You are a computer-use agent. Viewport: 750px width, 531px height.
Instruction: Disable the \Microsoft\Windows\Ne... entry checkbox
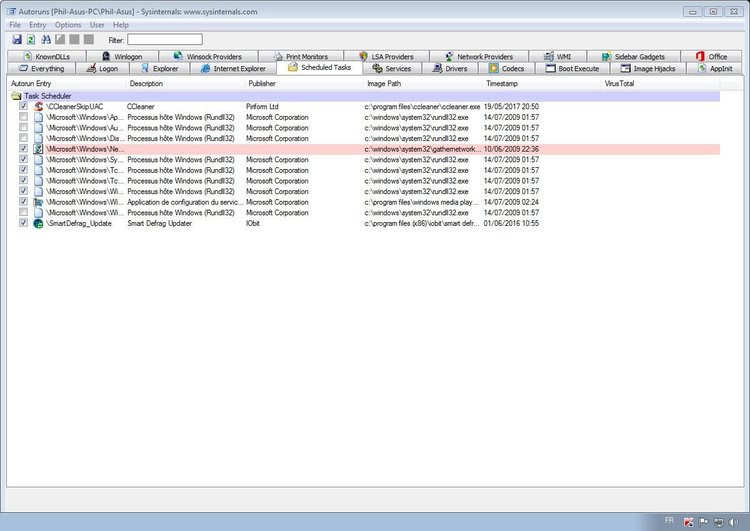coord(23,148)
